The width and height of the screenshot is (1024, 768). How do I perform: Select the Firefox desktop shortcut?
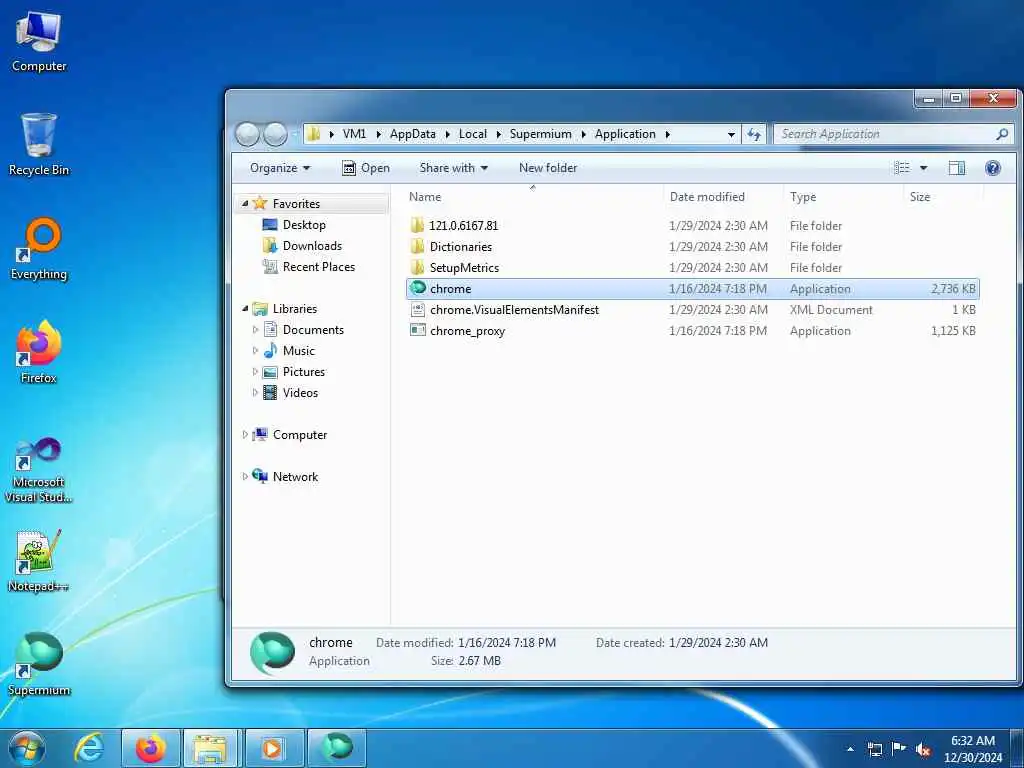[39, 352]
